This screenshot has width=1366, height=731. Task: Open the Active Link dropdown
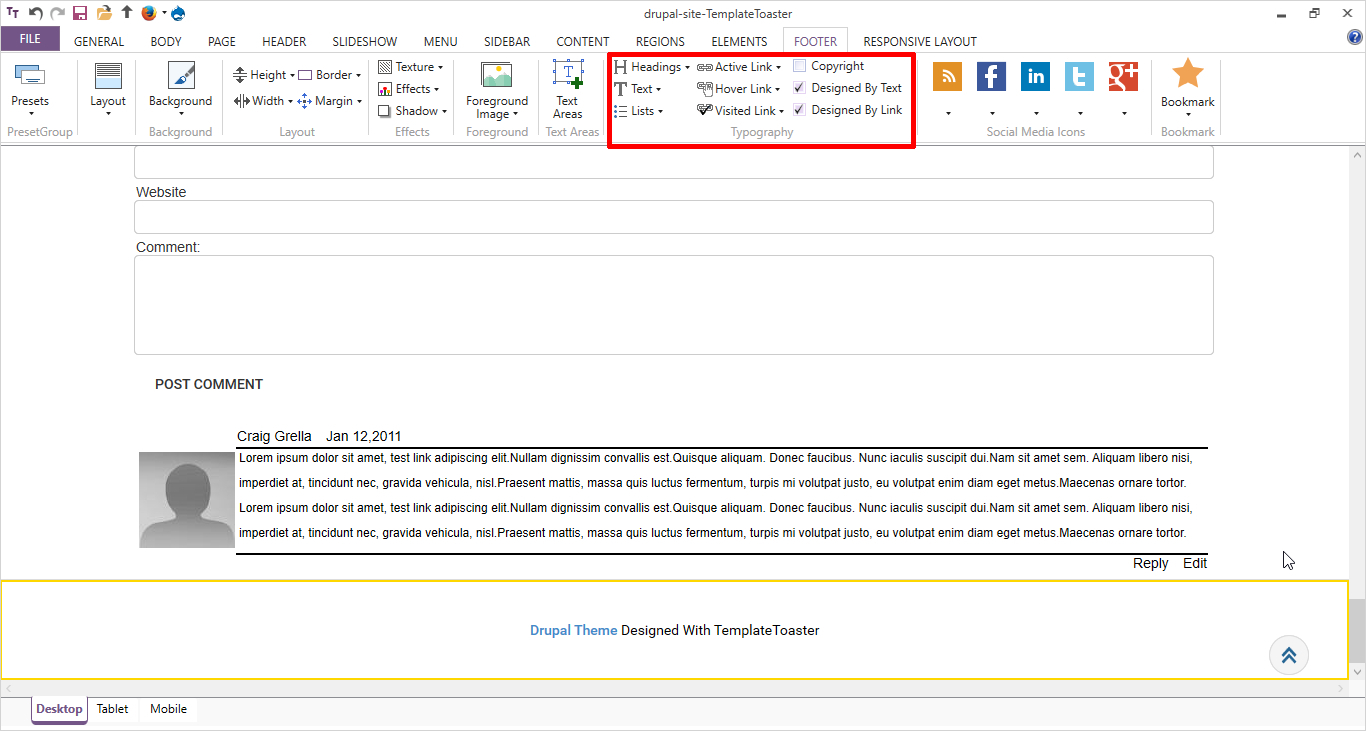click(740, 67)
